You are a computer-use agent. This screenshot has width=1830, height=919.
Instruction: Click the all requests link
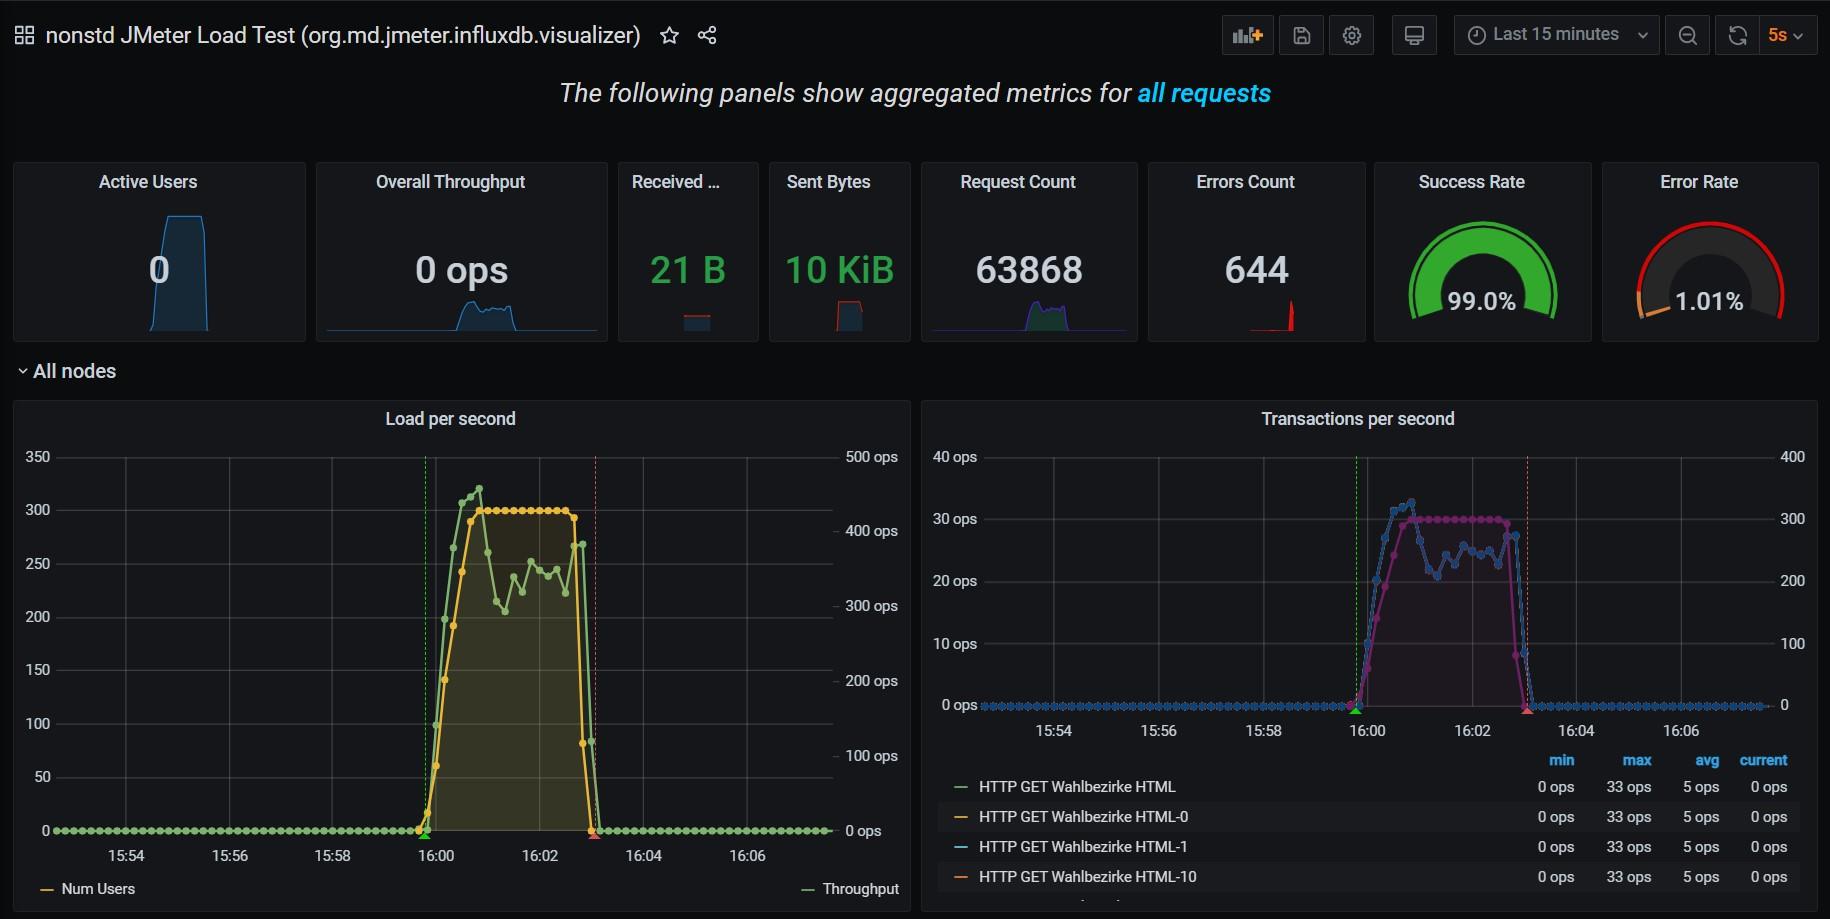(1203, 92)
